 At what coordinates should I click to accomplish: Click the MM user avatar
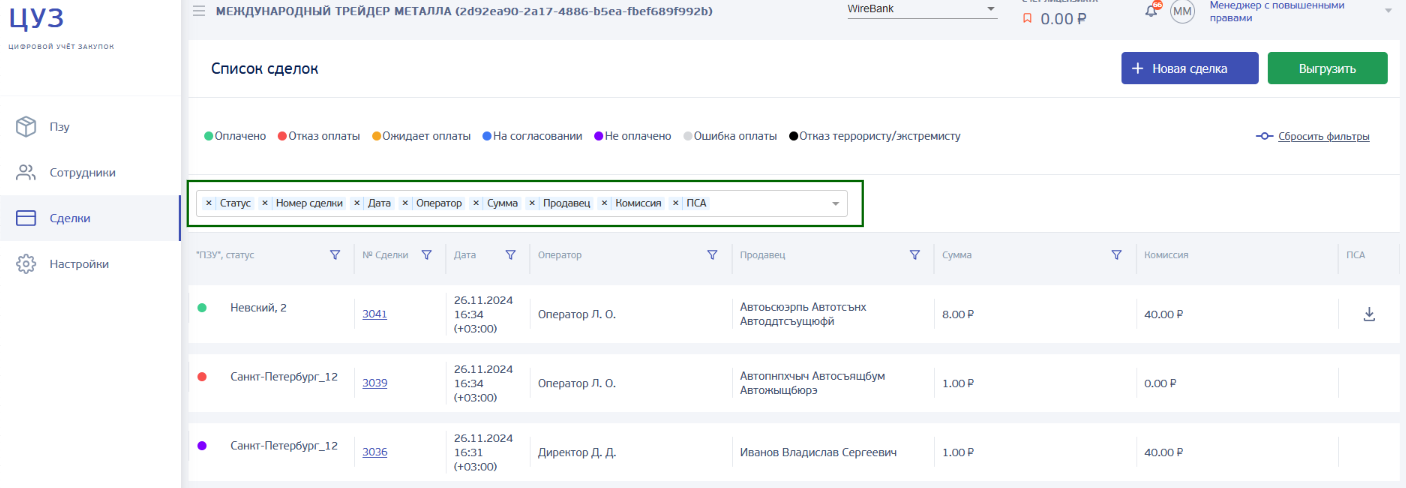[x=1183, y=11]
